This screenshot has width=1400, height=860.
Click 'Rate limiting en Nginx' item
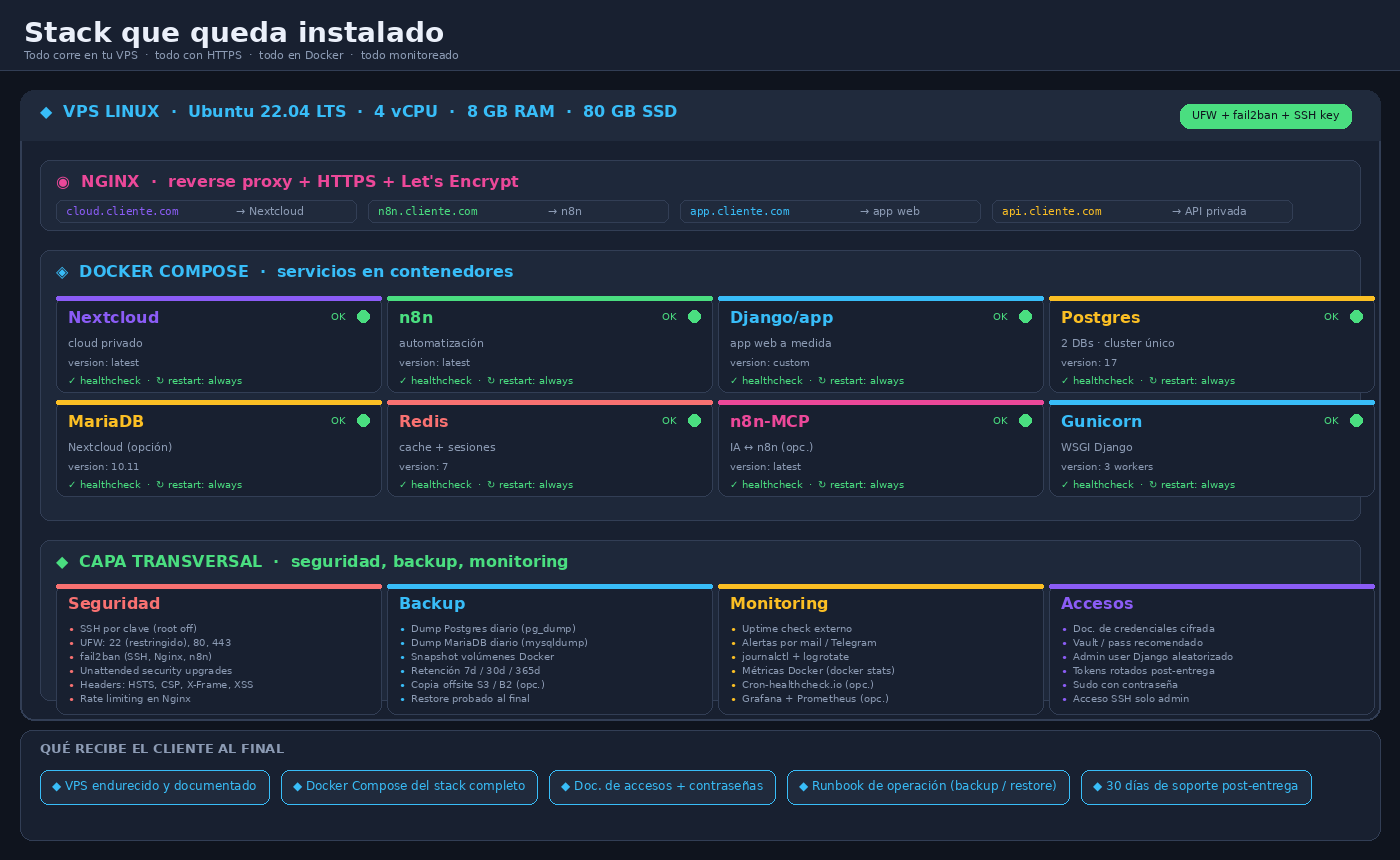click(x=135, y=699)
